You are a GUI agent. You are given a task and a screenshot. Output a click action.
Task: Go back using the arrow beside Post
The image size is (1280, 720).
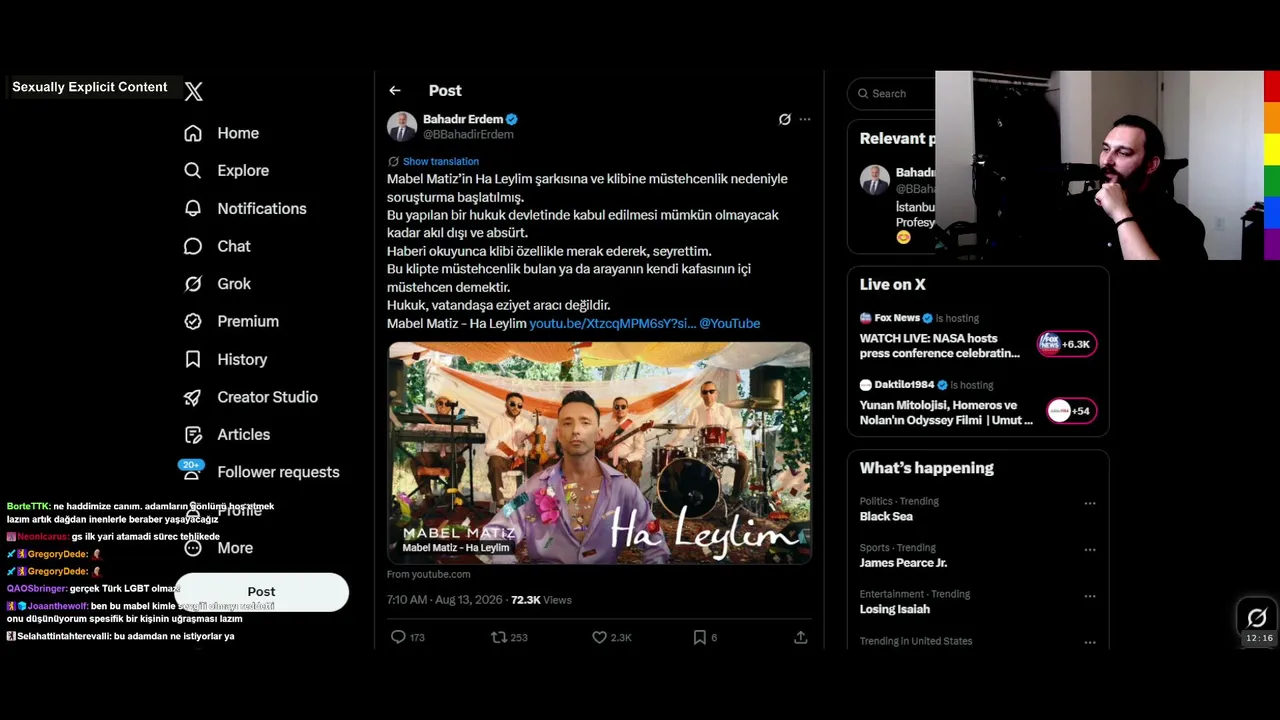tap(395, 91)
